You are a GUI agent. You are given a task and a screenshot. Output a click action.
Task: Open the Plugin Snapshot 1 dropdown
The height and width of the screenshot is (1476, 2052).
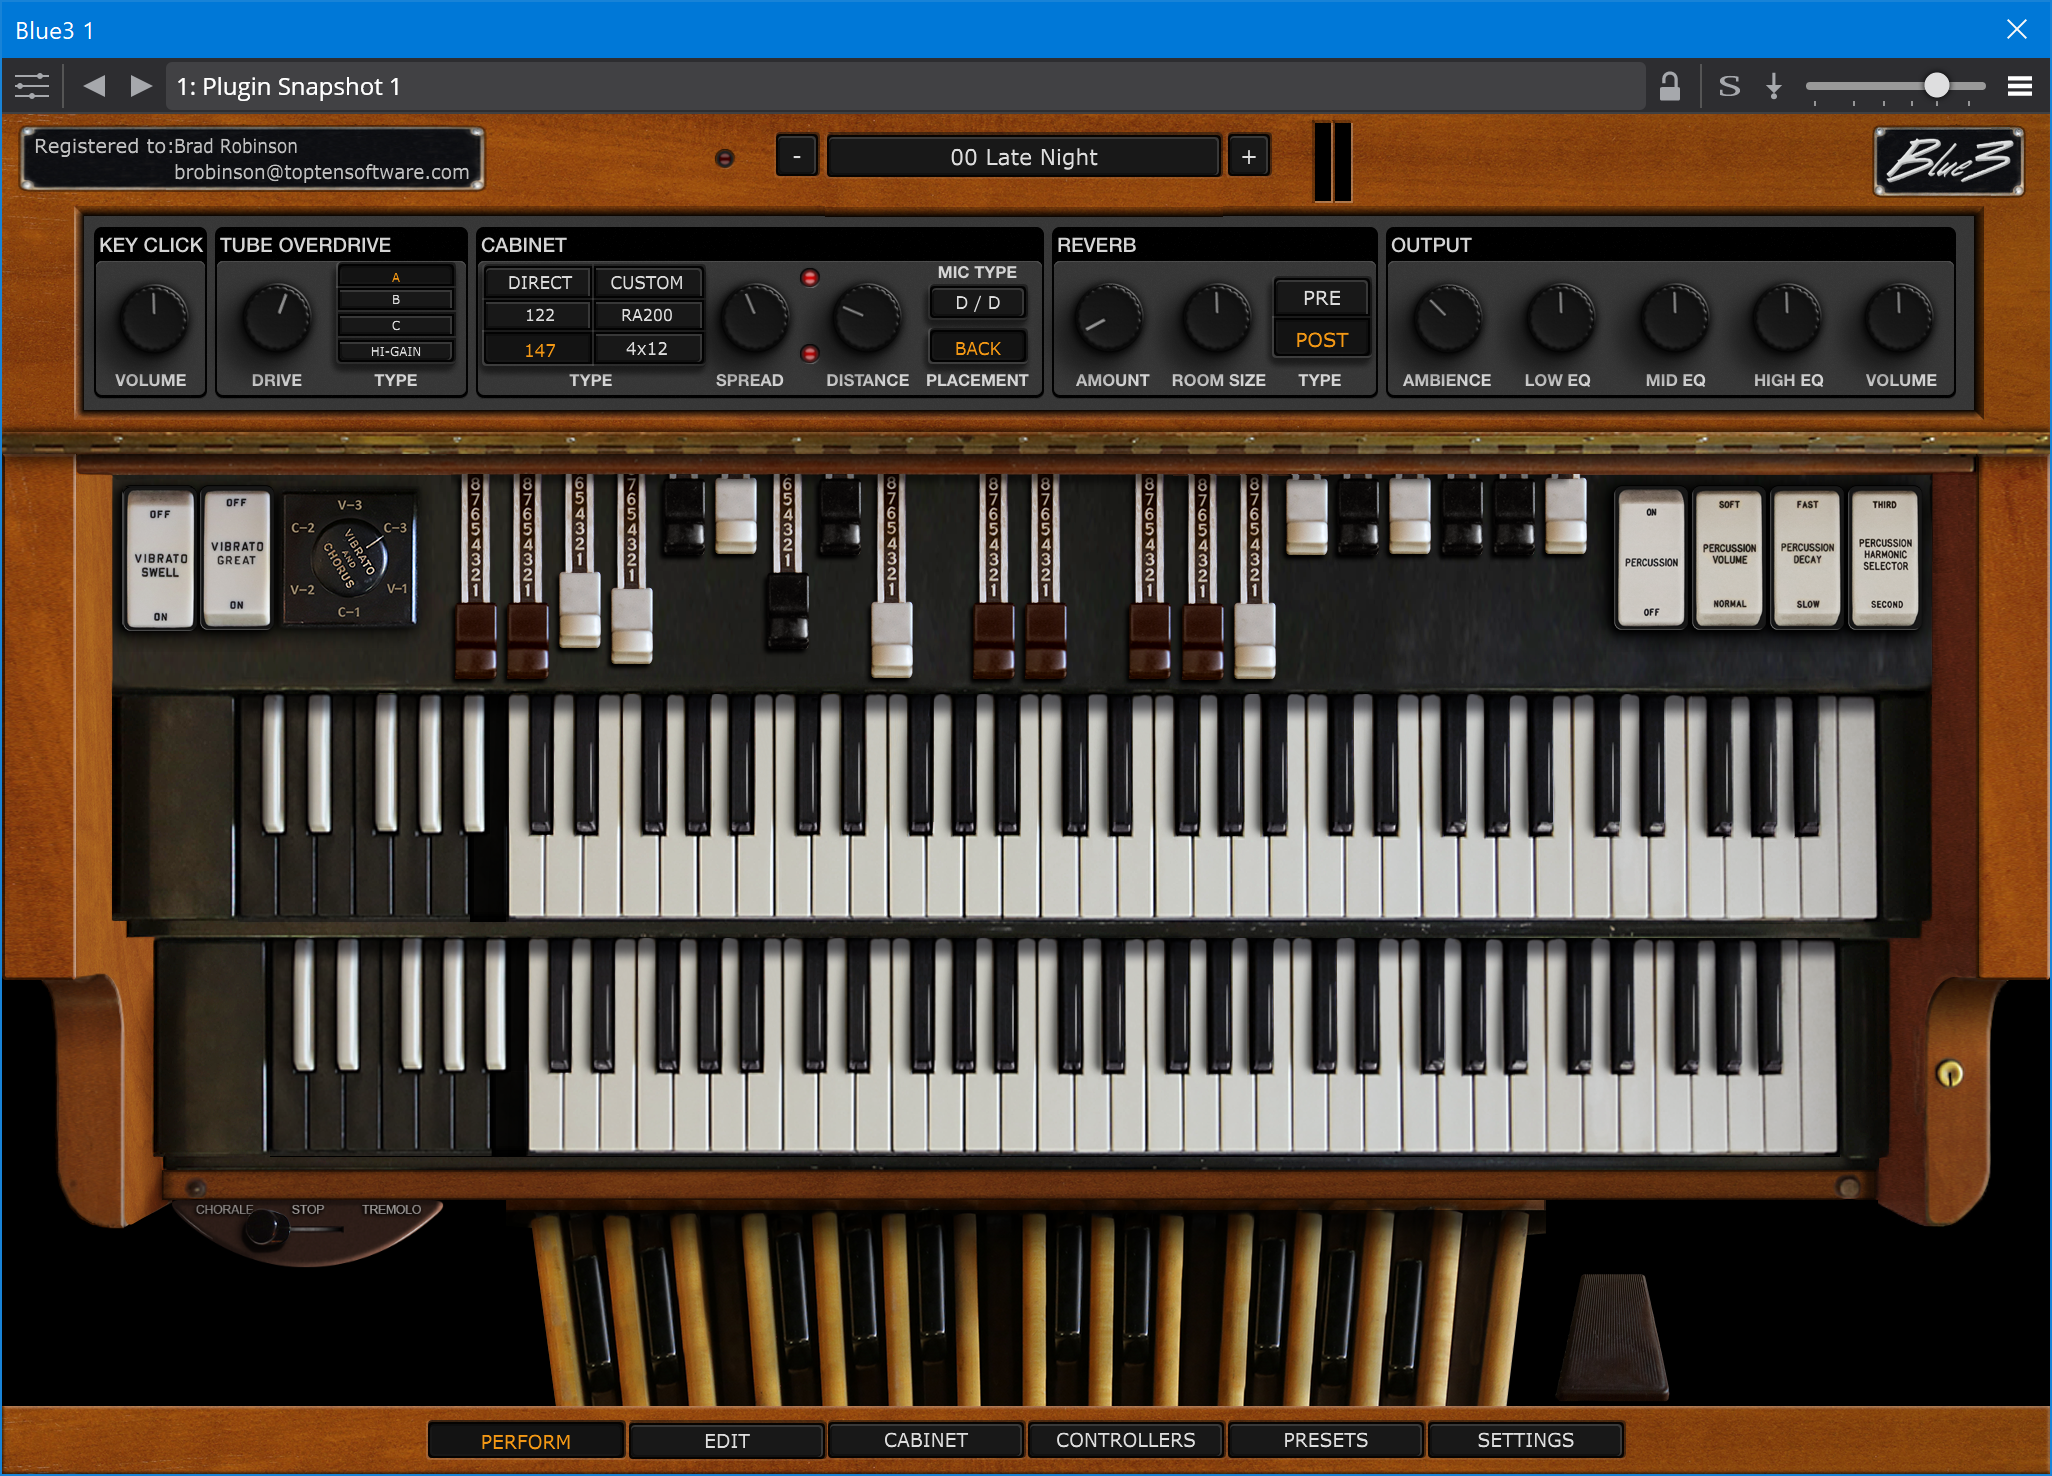[906, 86]
